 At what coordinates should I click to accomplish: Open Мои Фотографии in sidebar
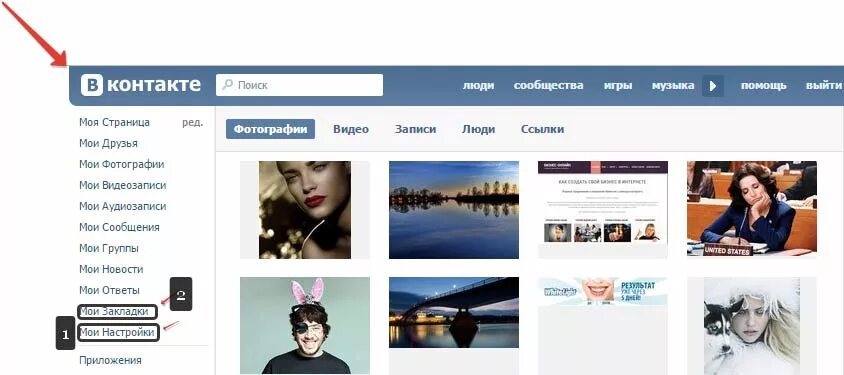[x=122, y=164]
